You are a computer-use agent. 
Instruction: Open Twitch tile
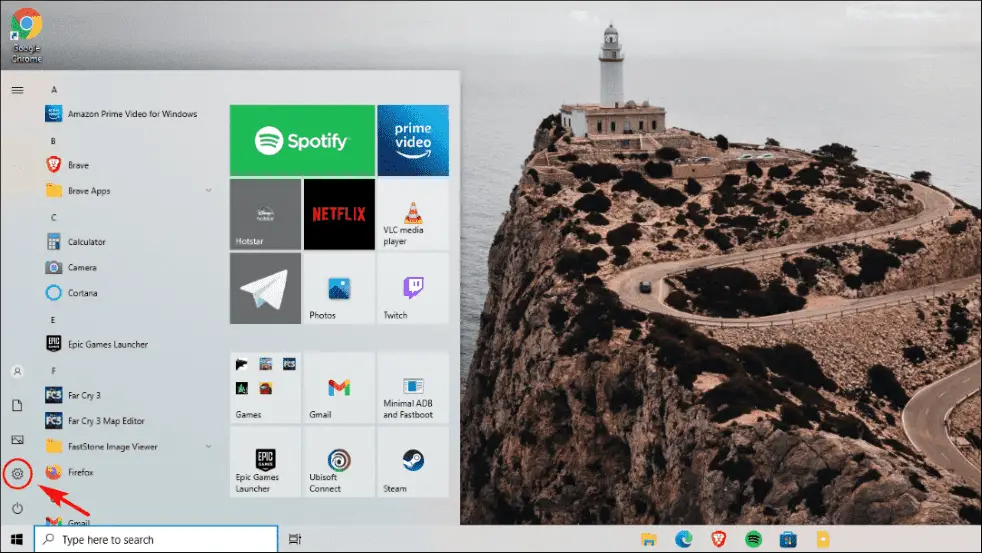[x=413, y=288]
